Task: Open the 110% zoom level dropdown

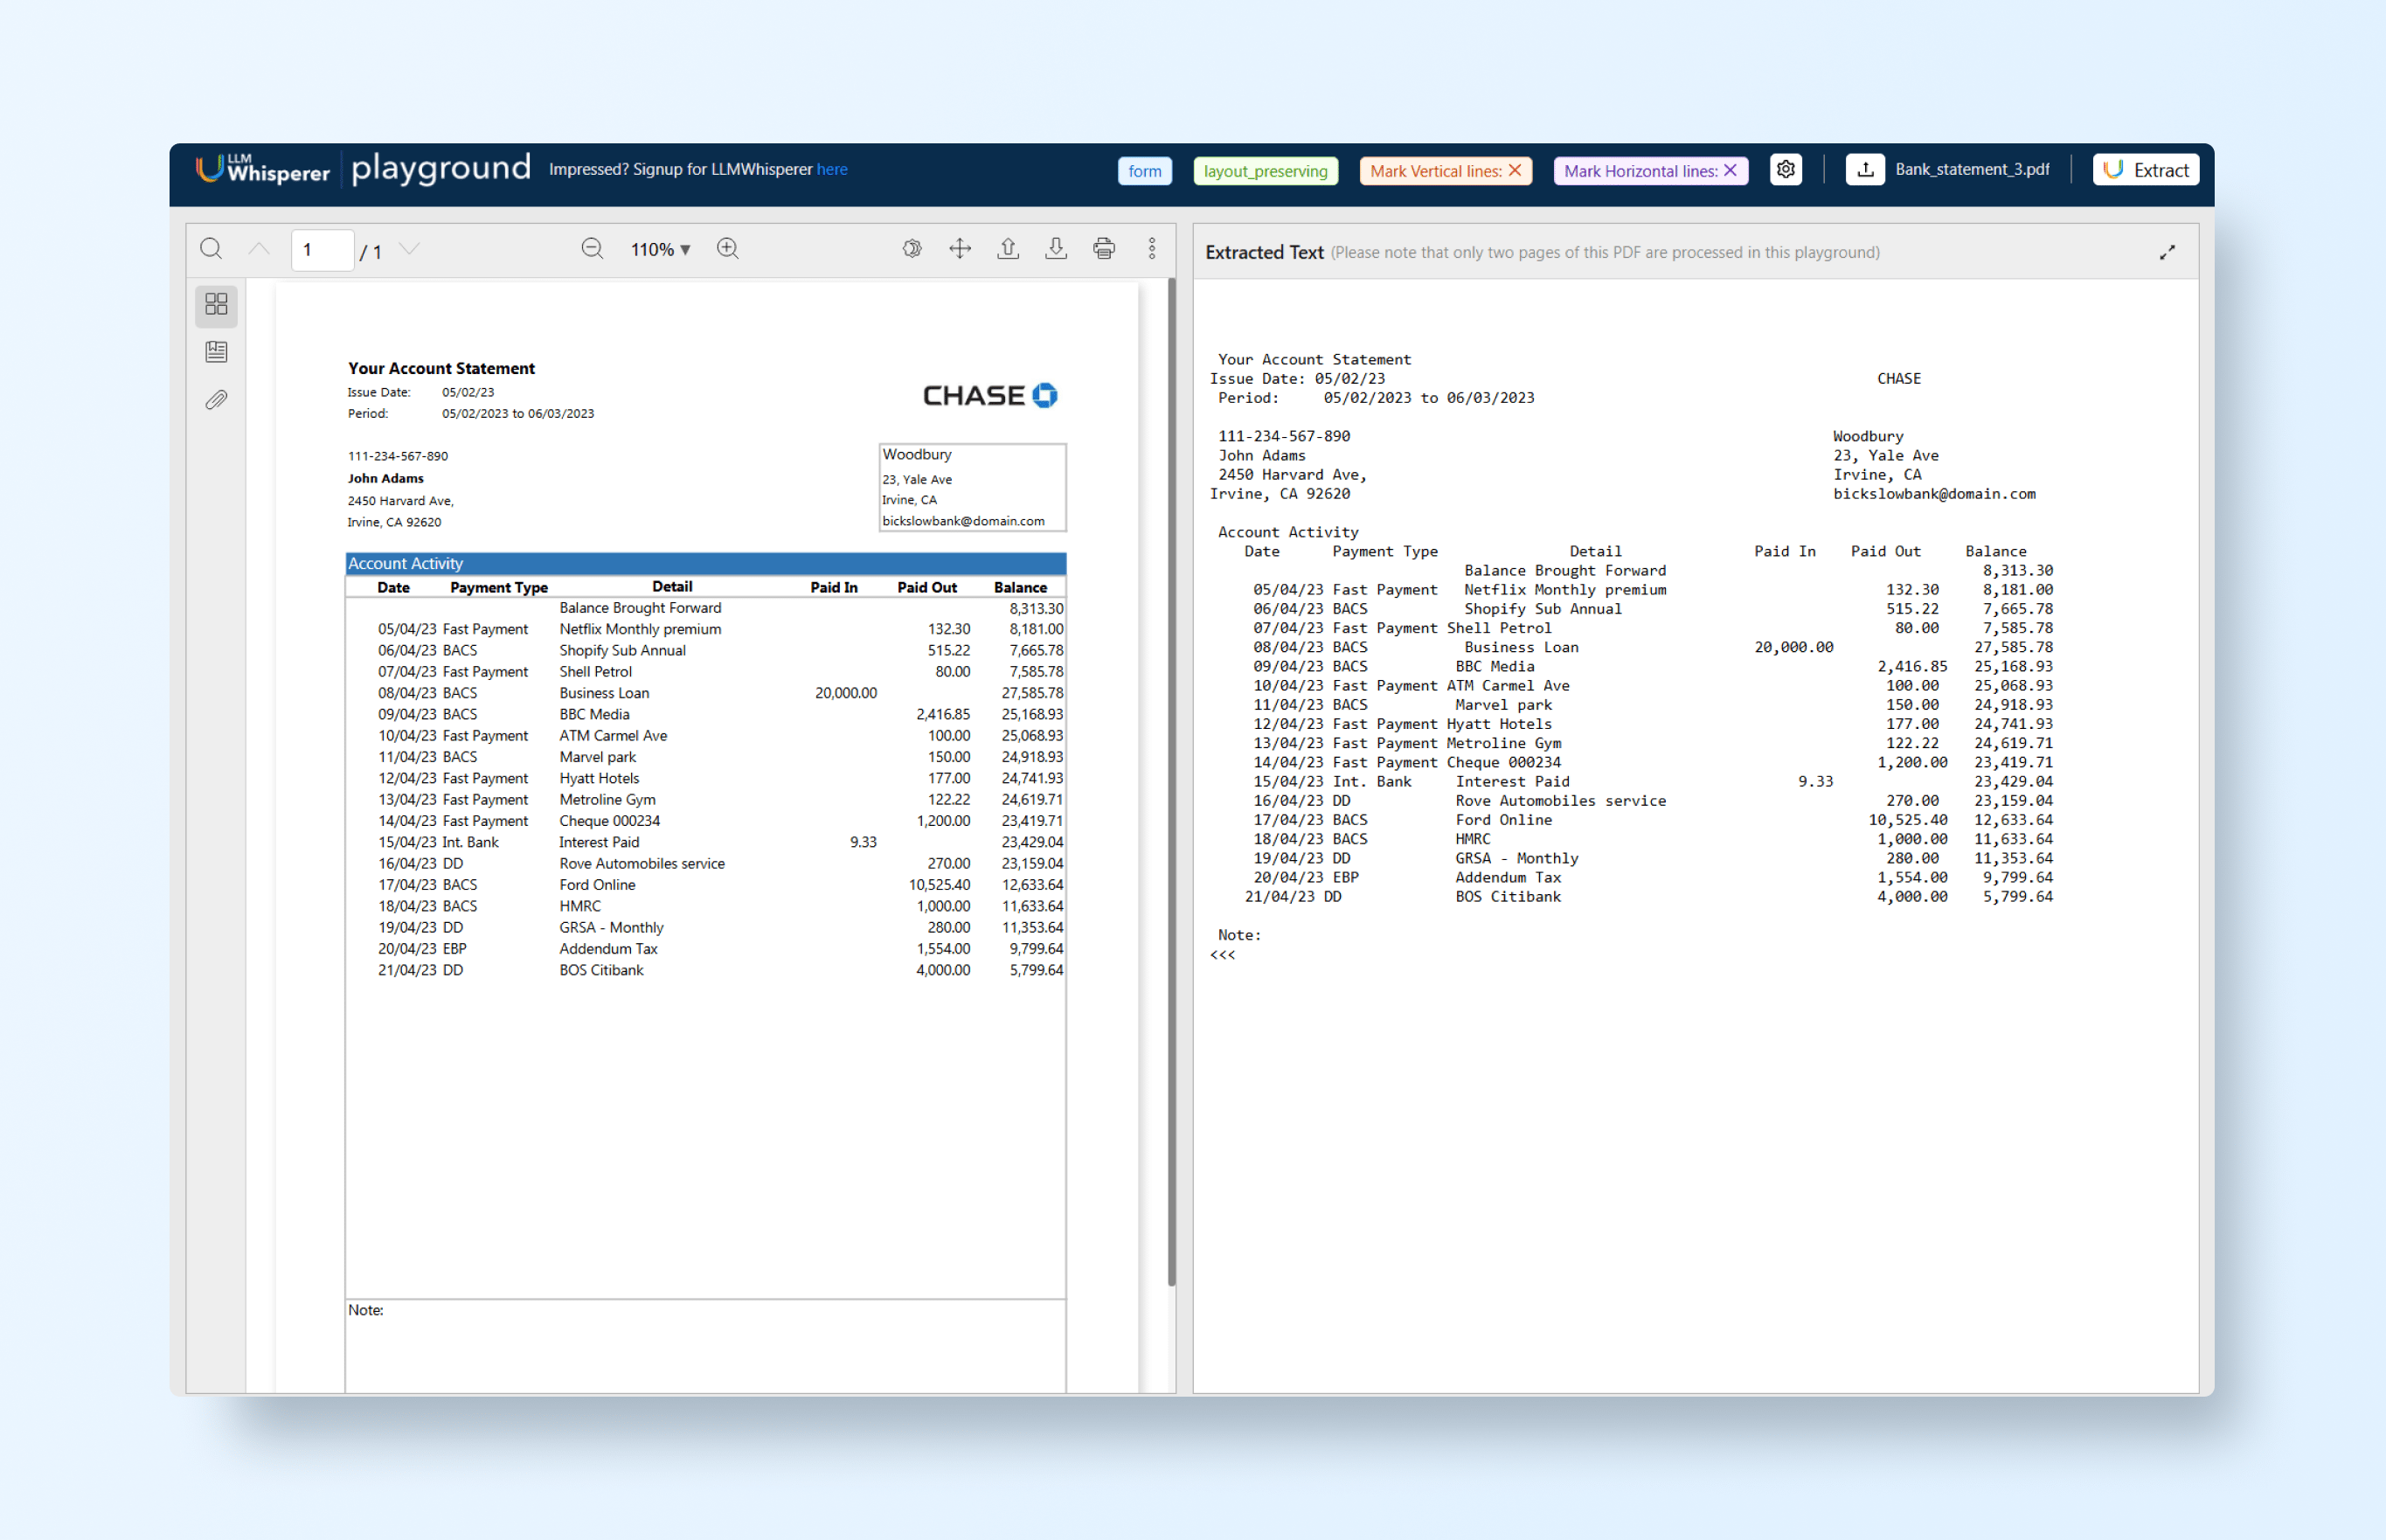Action: [x=660, y=250]
